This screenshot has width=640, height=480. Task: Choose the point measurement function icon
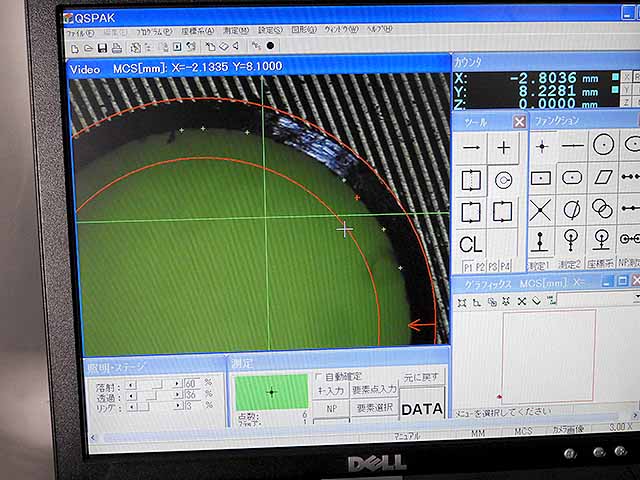[x=542, y=146]
